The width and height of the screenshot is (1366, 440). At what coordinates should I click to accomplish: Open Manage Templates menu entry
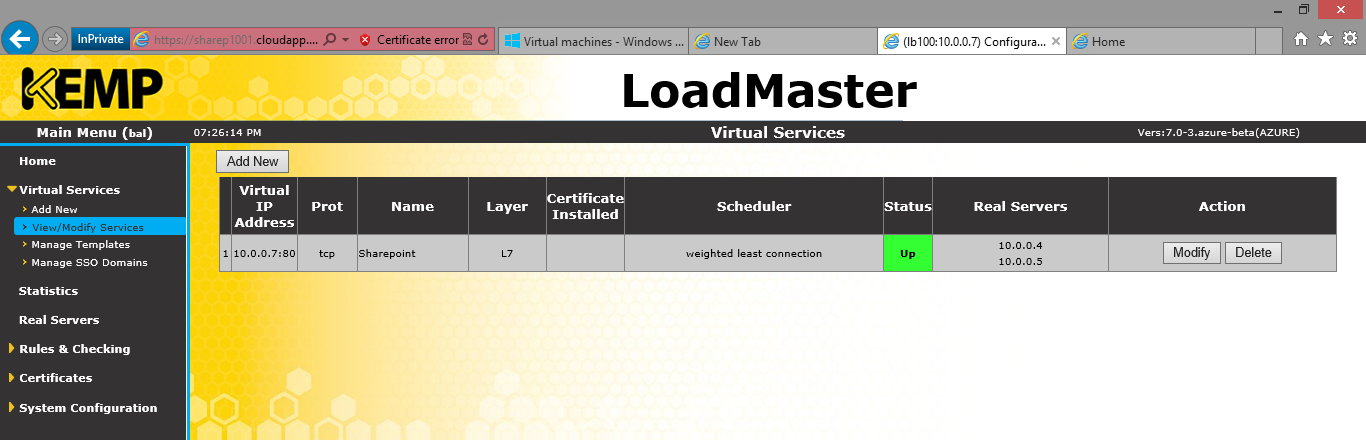point(80,244)
